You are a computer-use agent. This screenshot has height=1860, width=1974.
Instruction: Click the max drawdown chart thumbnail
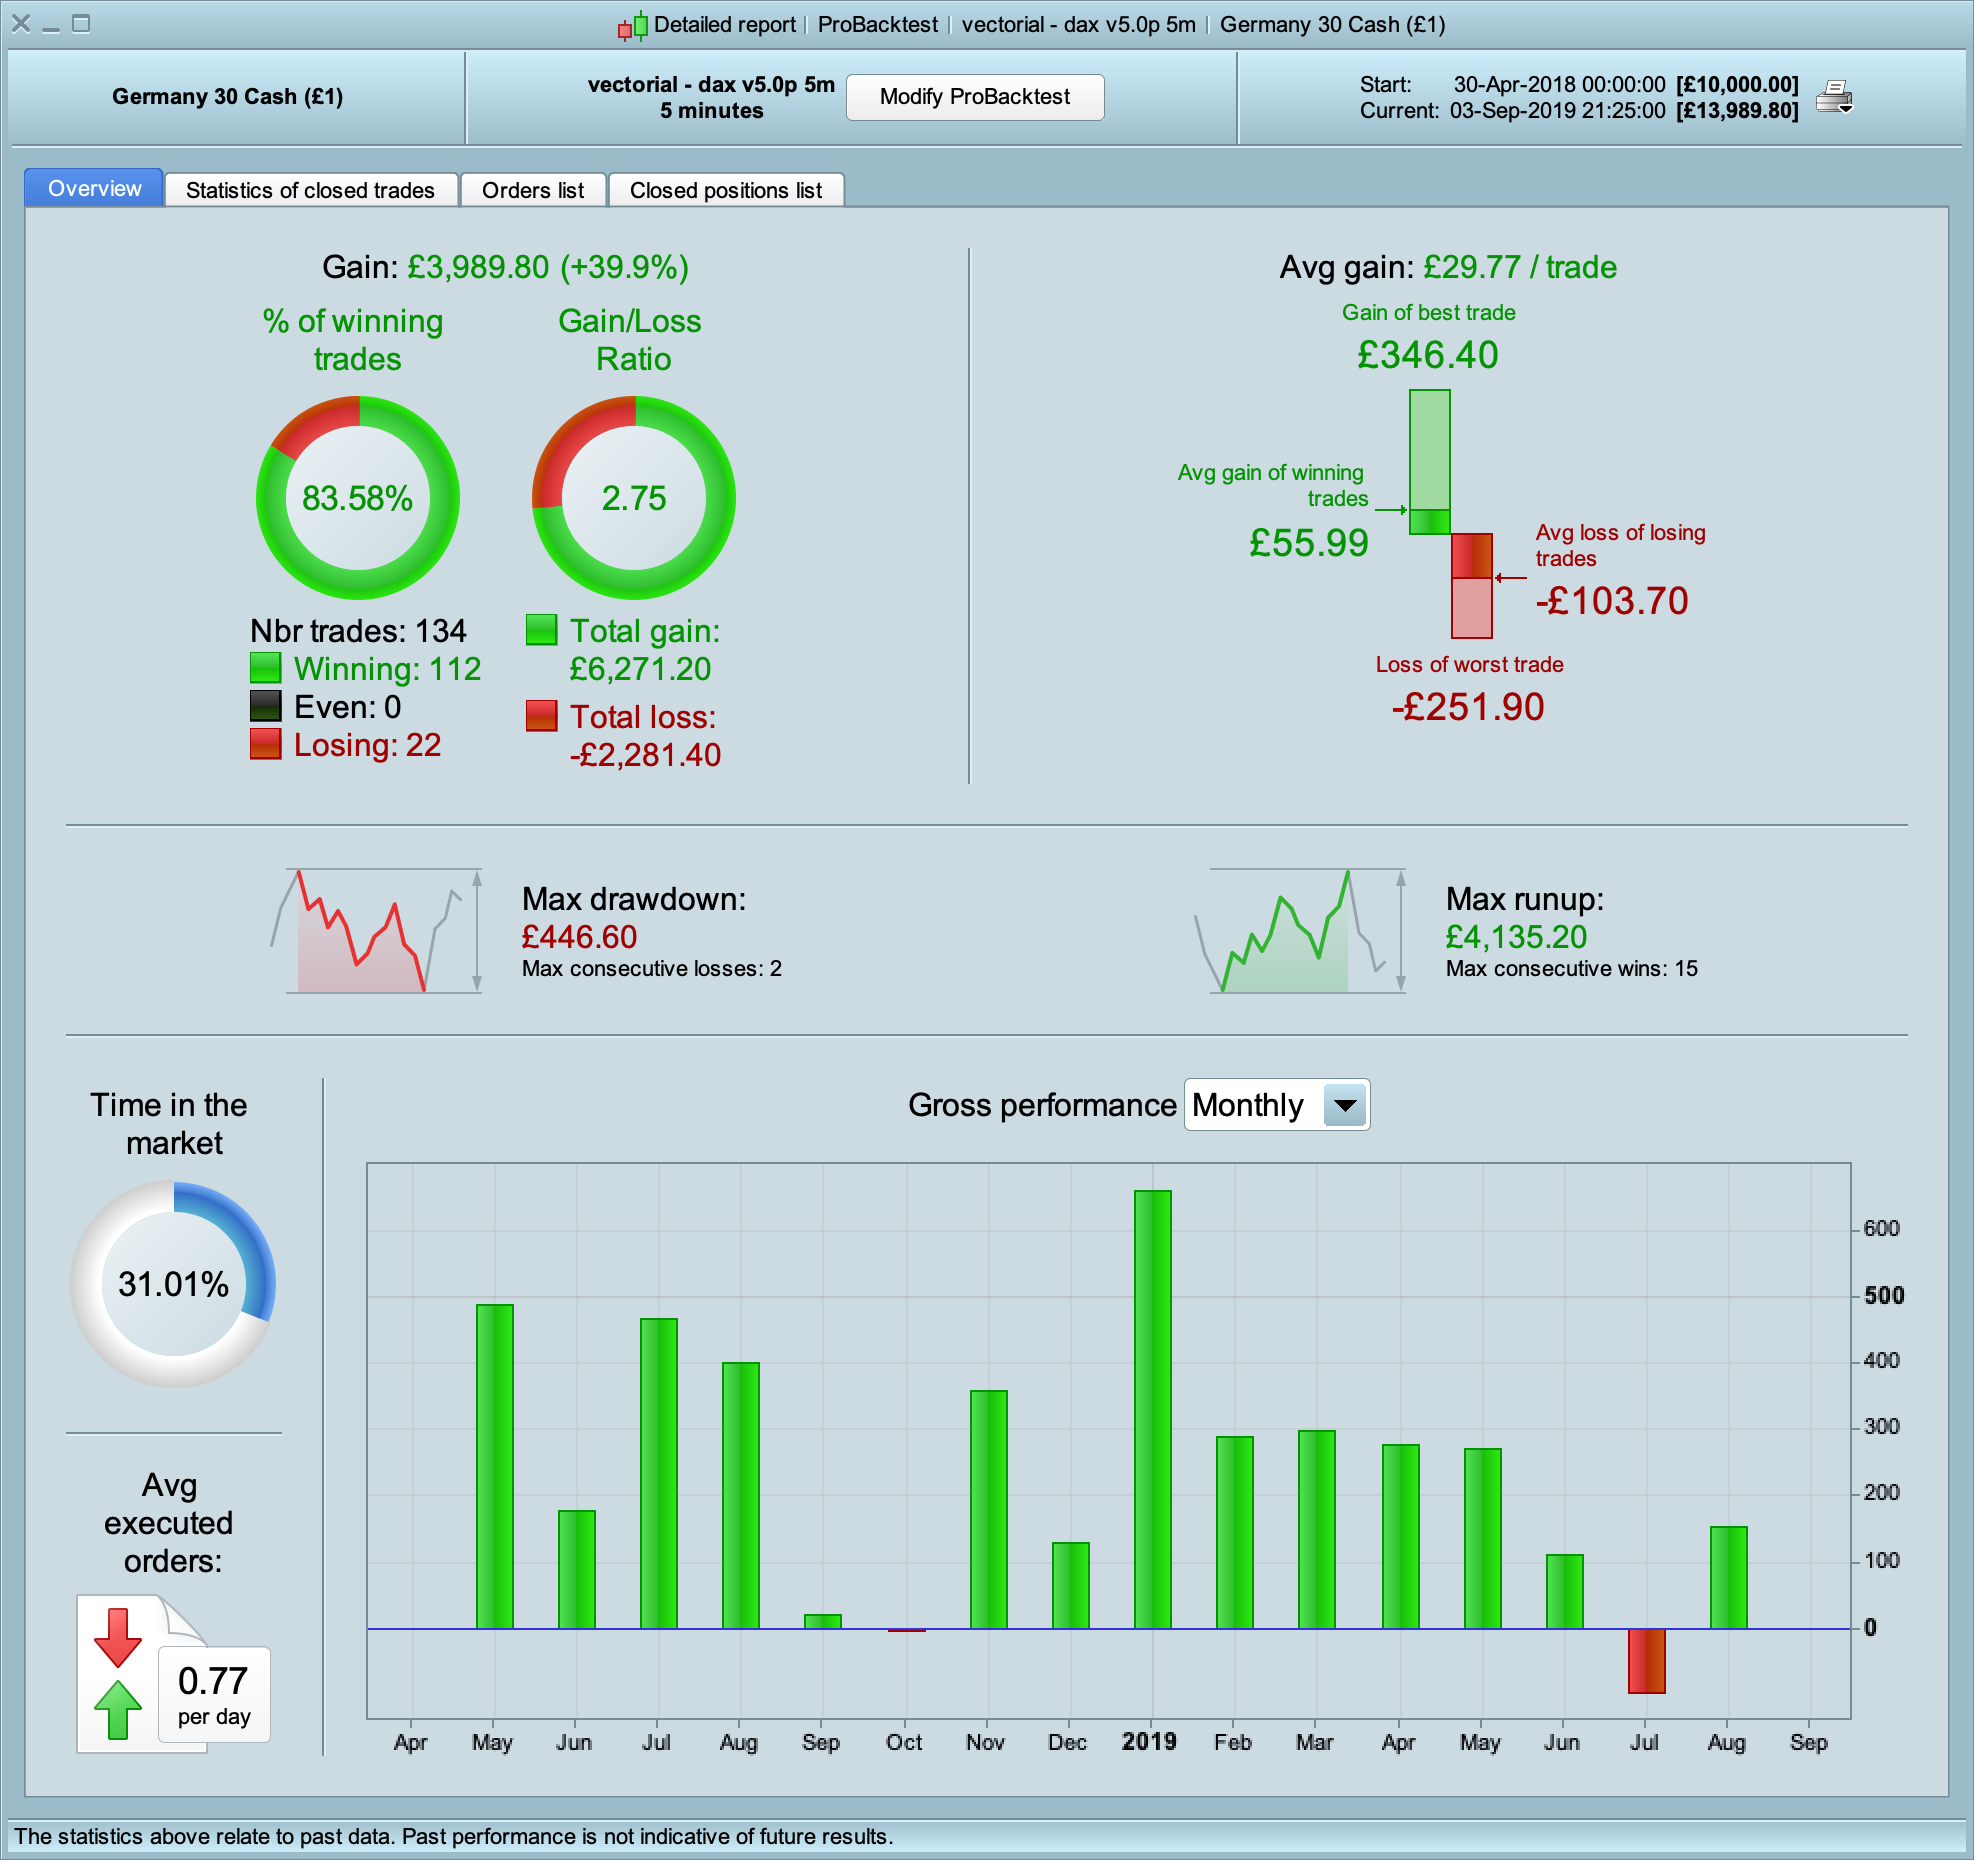tap(378, 931)
